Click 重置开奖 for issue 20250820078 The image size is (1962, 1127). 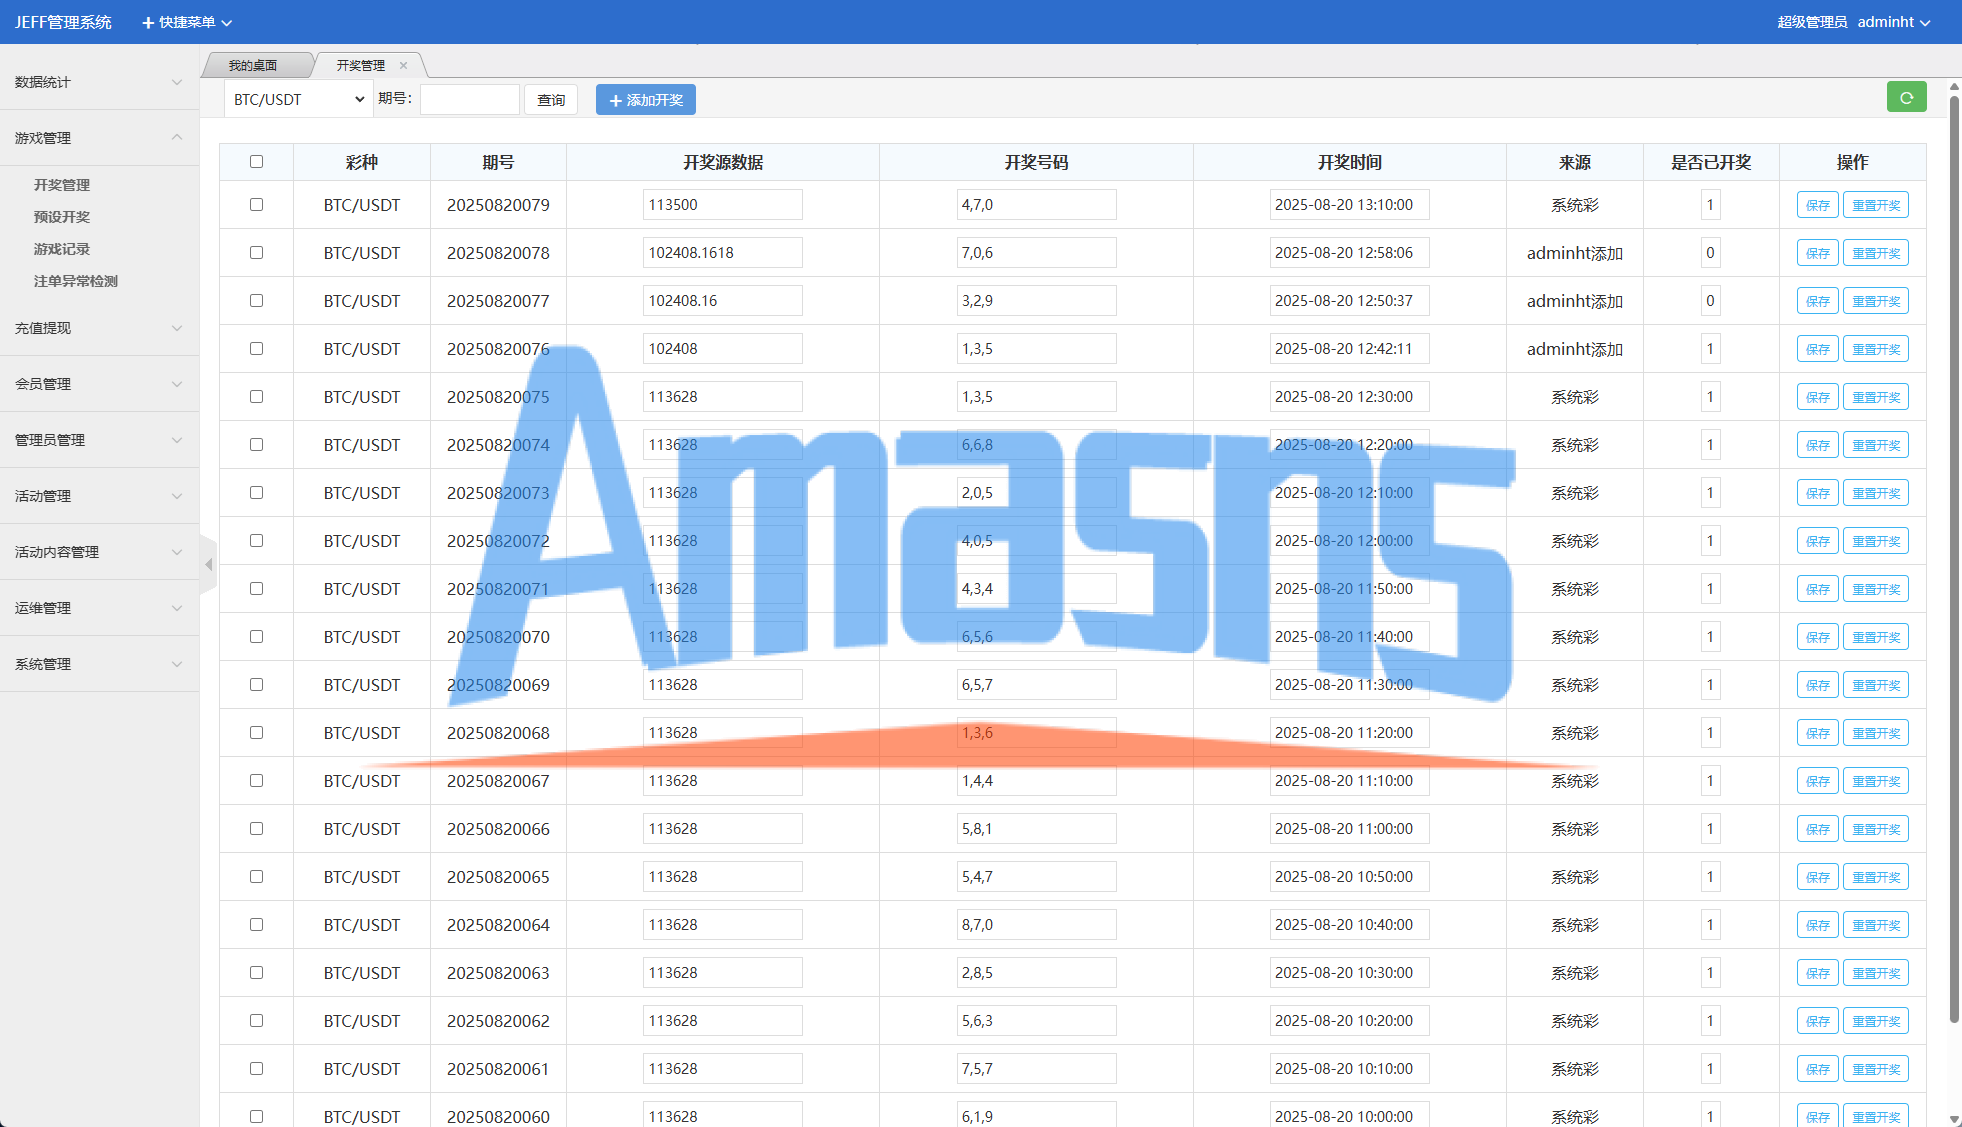(x=1875, y=253)
